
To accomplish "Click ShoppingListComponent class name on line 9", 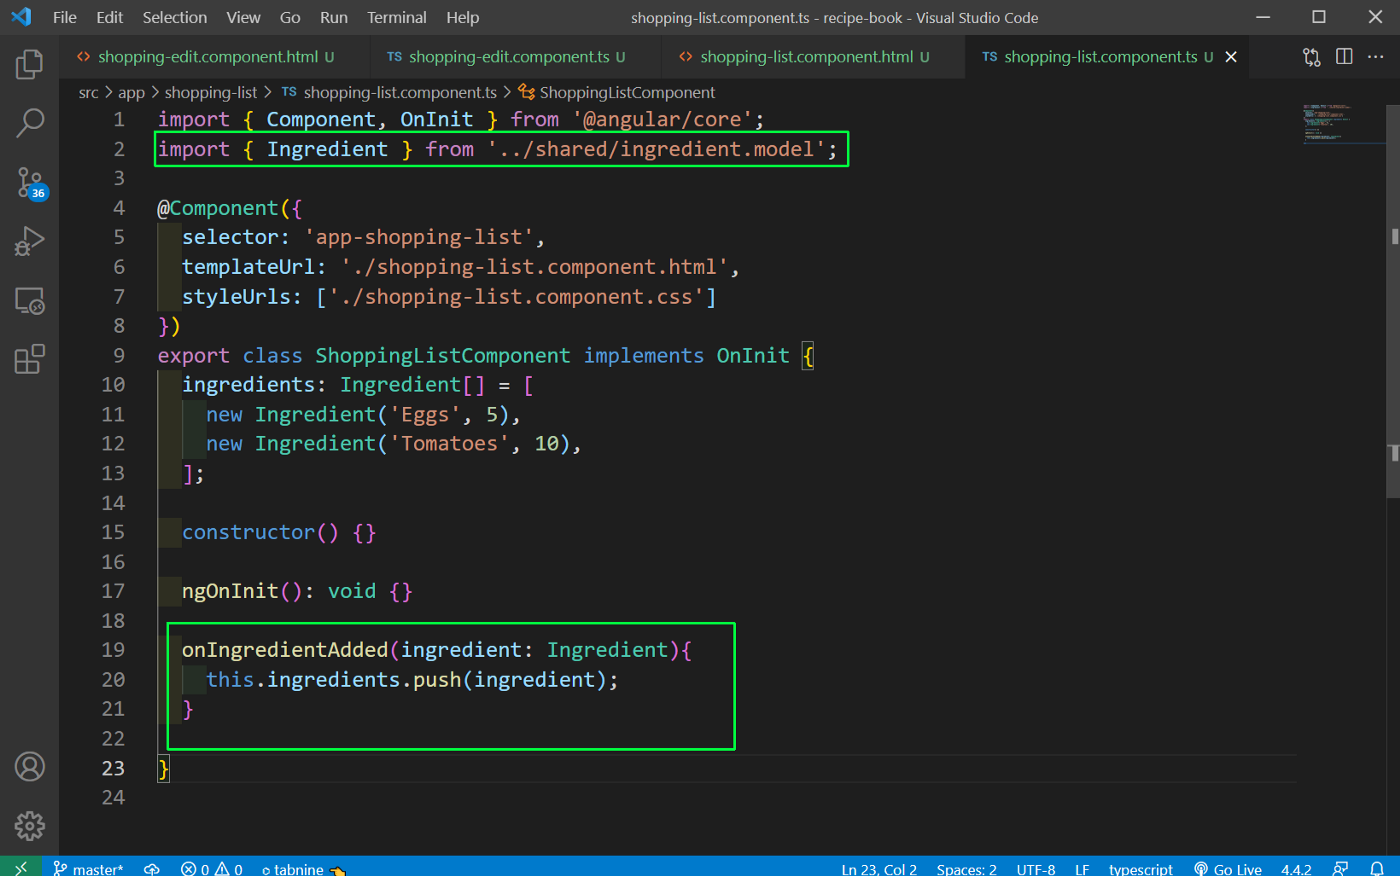I will [443, 355].
